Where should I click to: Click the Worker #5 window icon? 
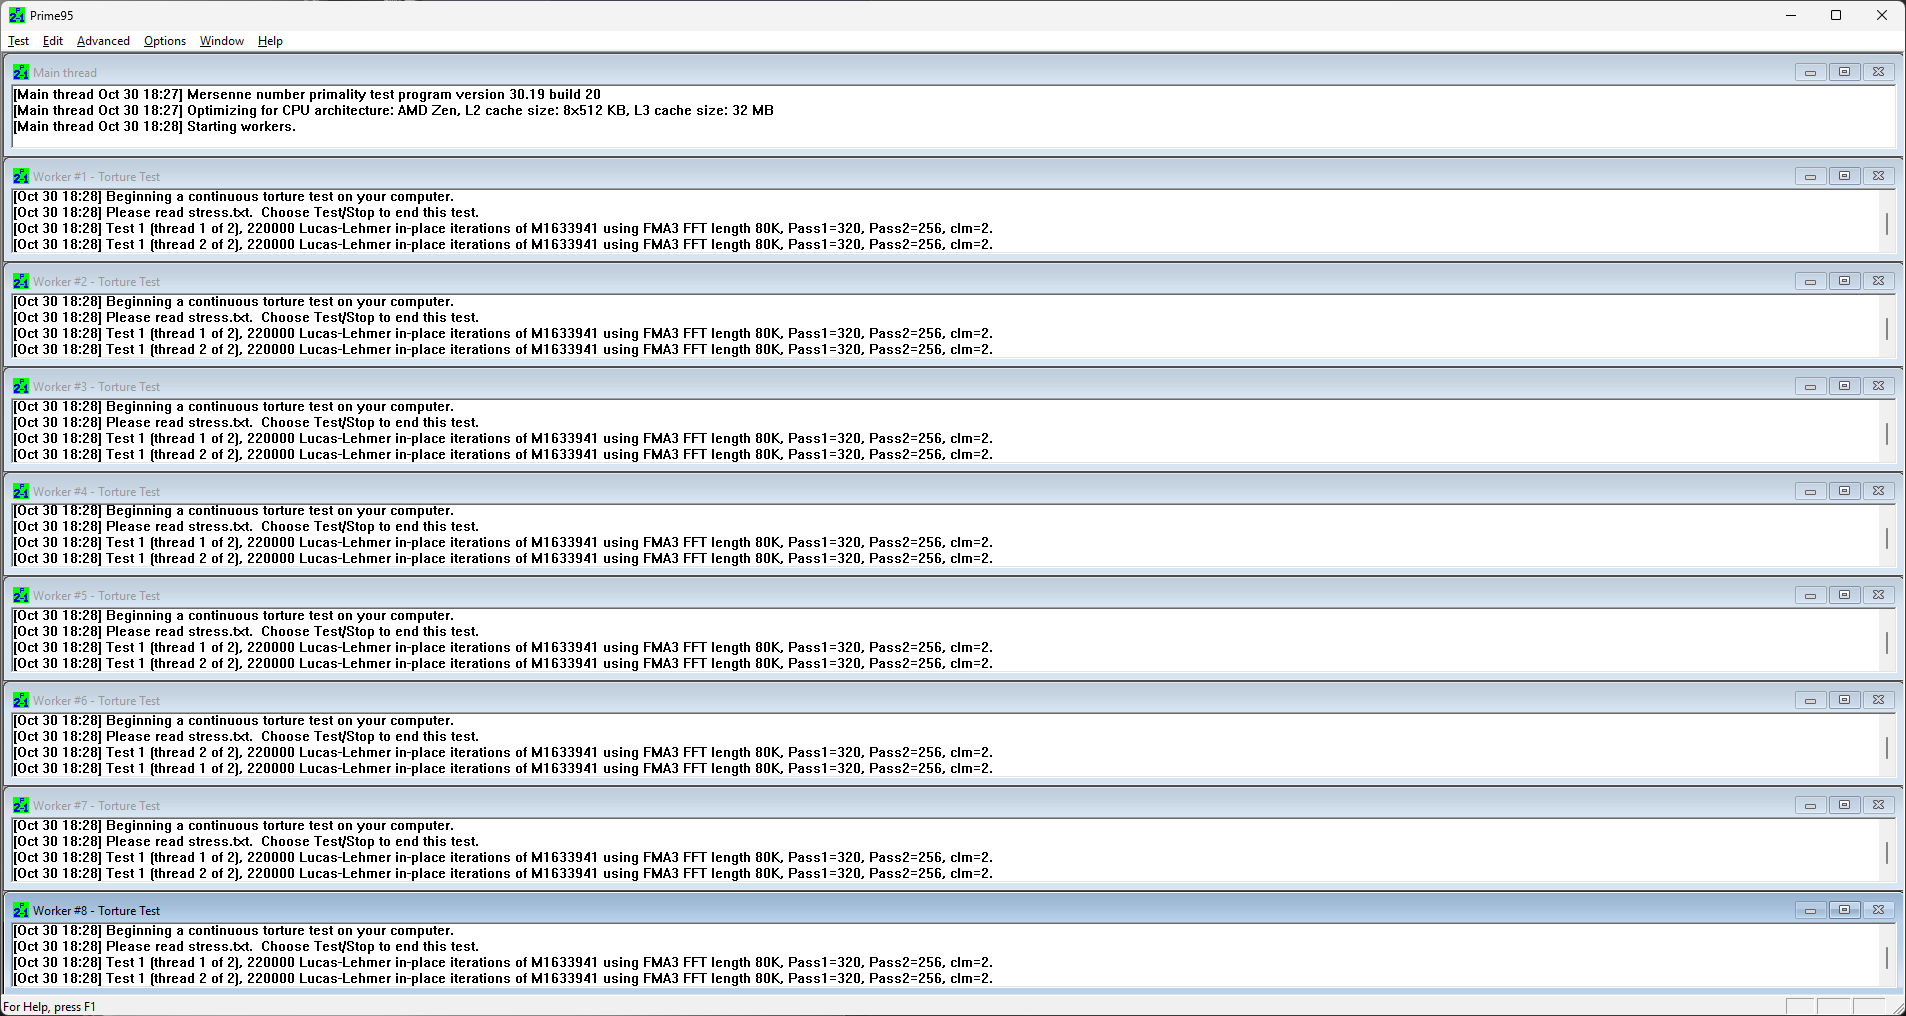pyautogui.click(x=21, y=595)
